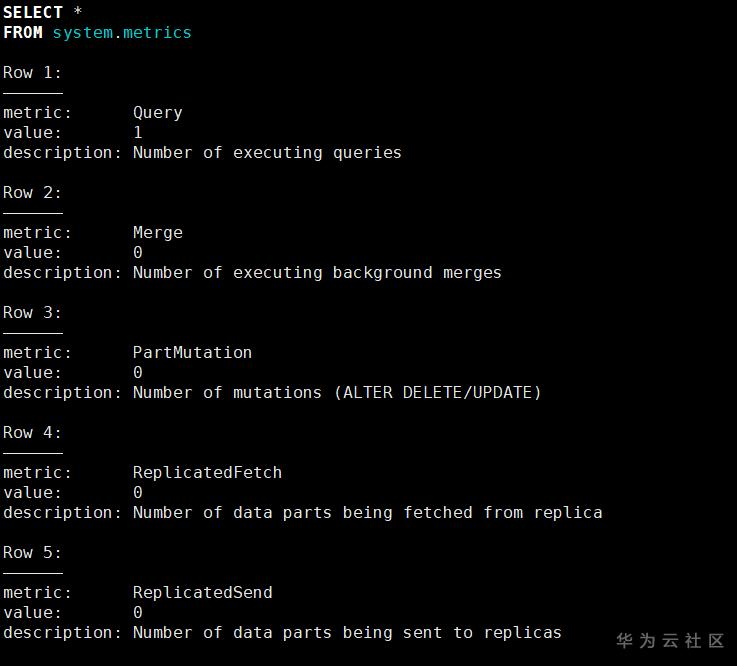
Task: Click the '(ALTER DELETE/UPDATE)' text
Action: pyautogui.click(x=437, y=392)
